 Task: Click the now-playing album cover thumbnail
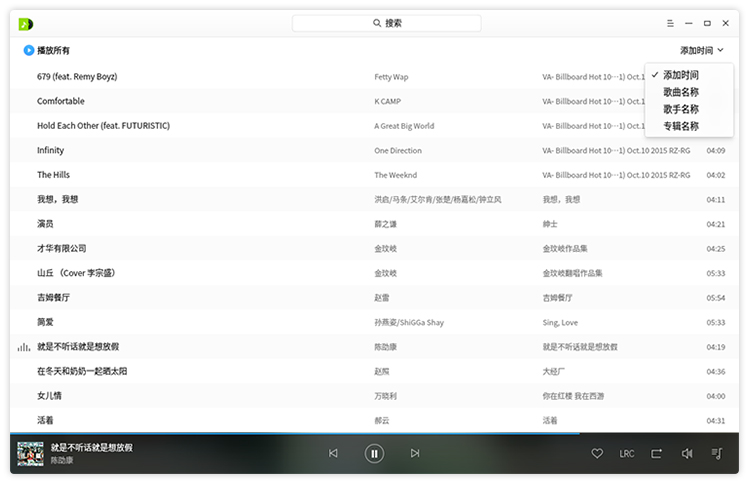pos(30,453)
